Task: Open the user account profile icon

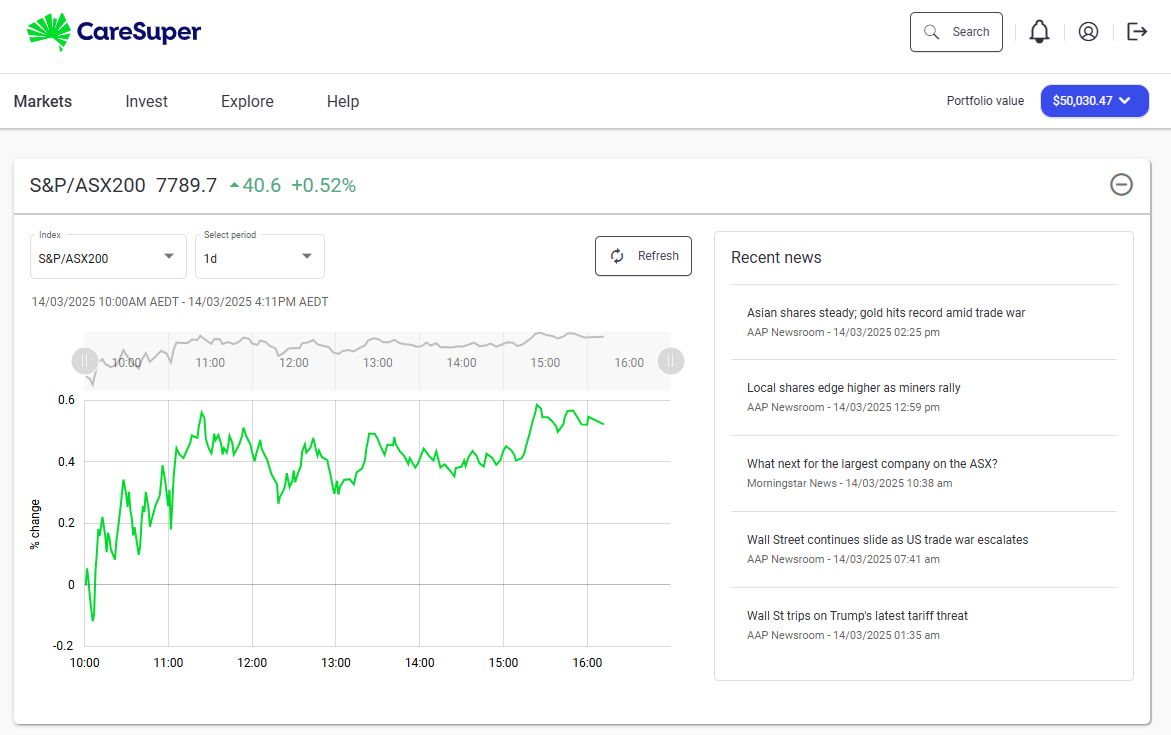Action: coord(1088,31)
